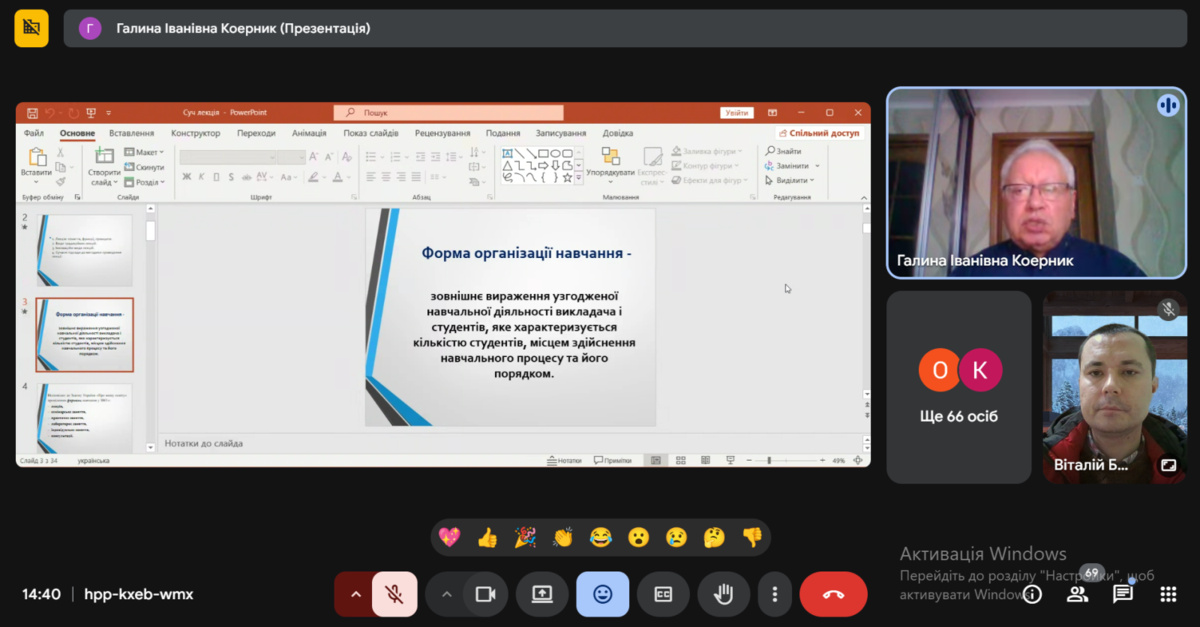Open the chat messages panel
This screenshot has width=1200, height=627.
pos(1123,594)
